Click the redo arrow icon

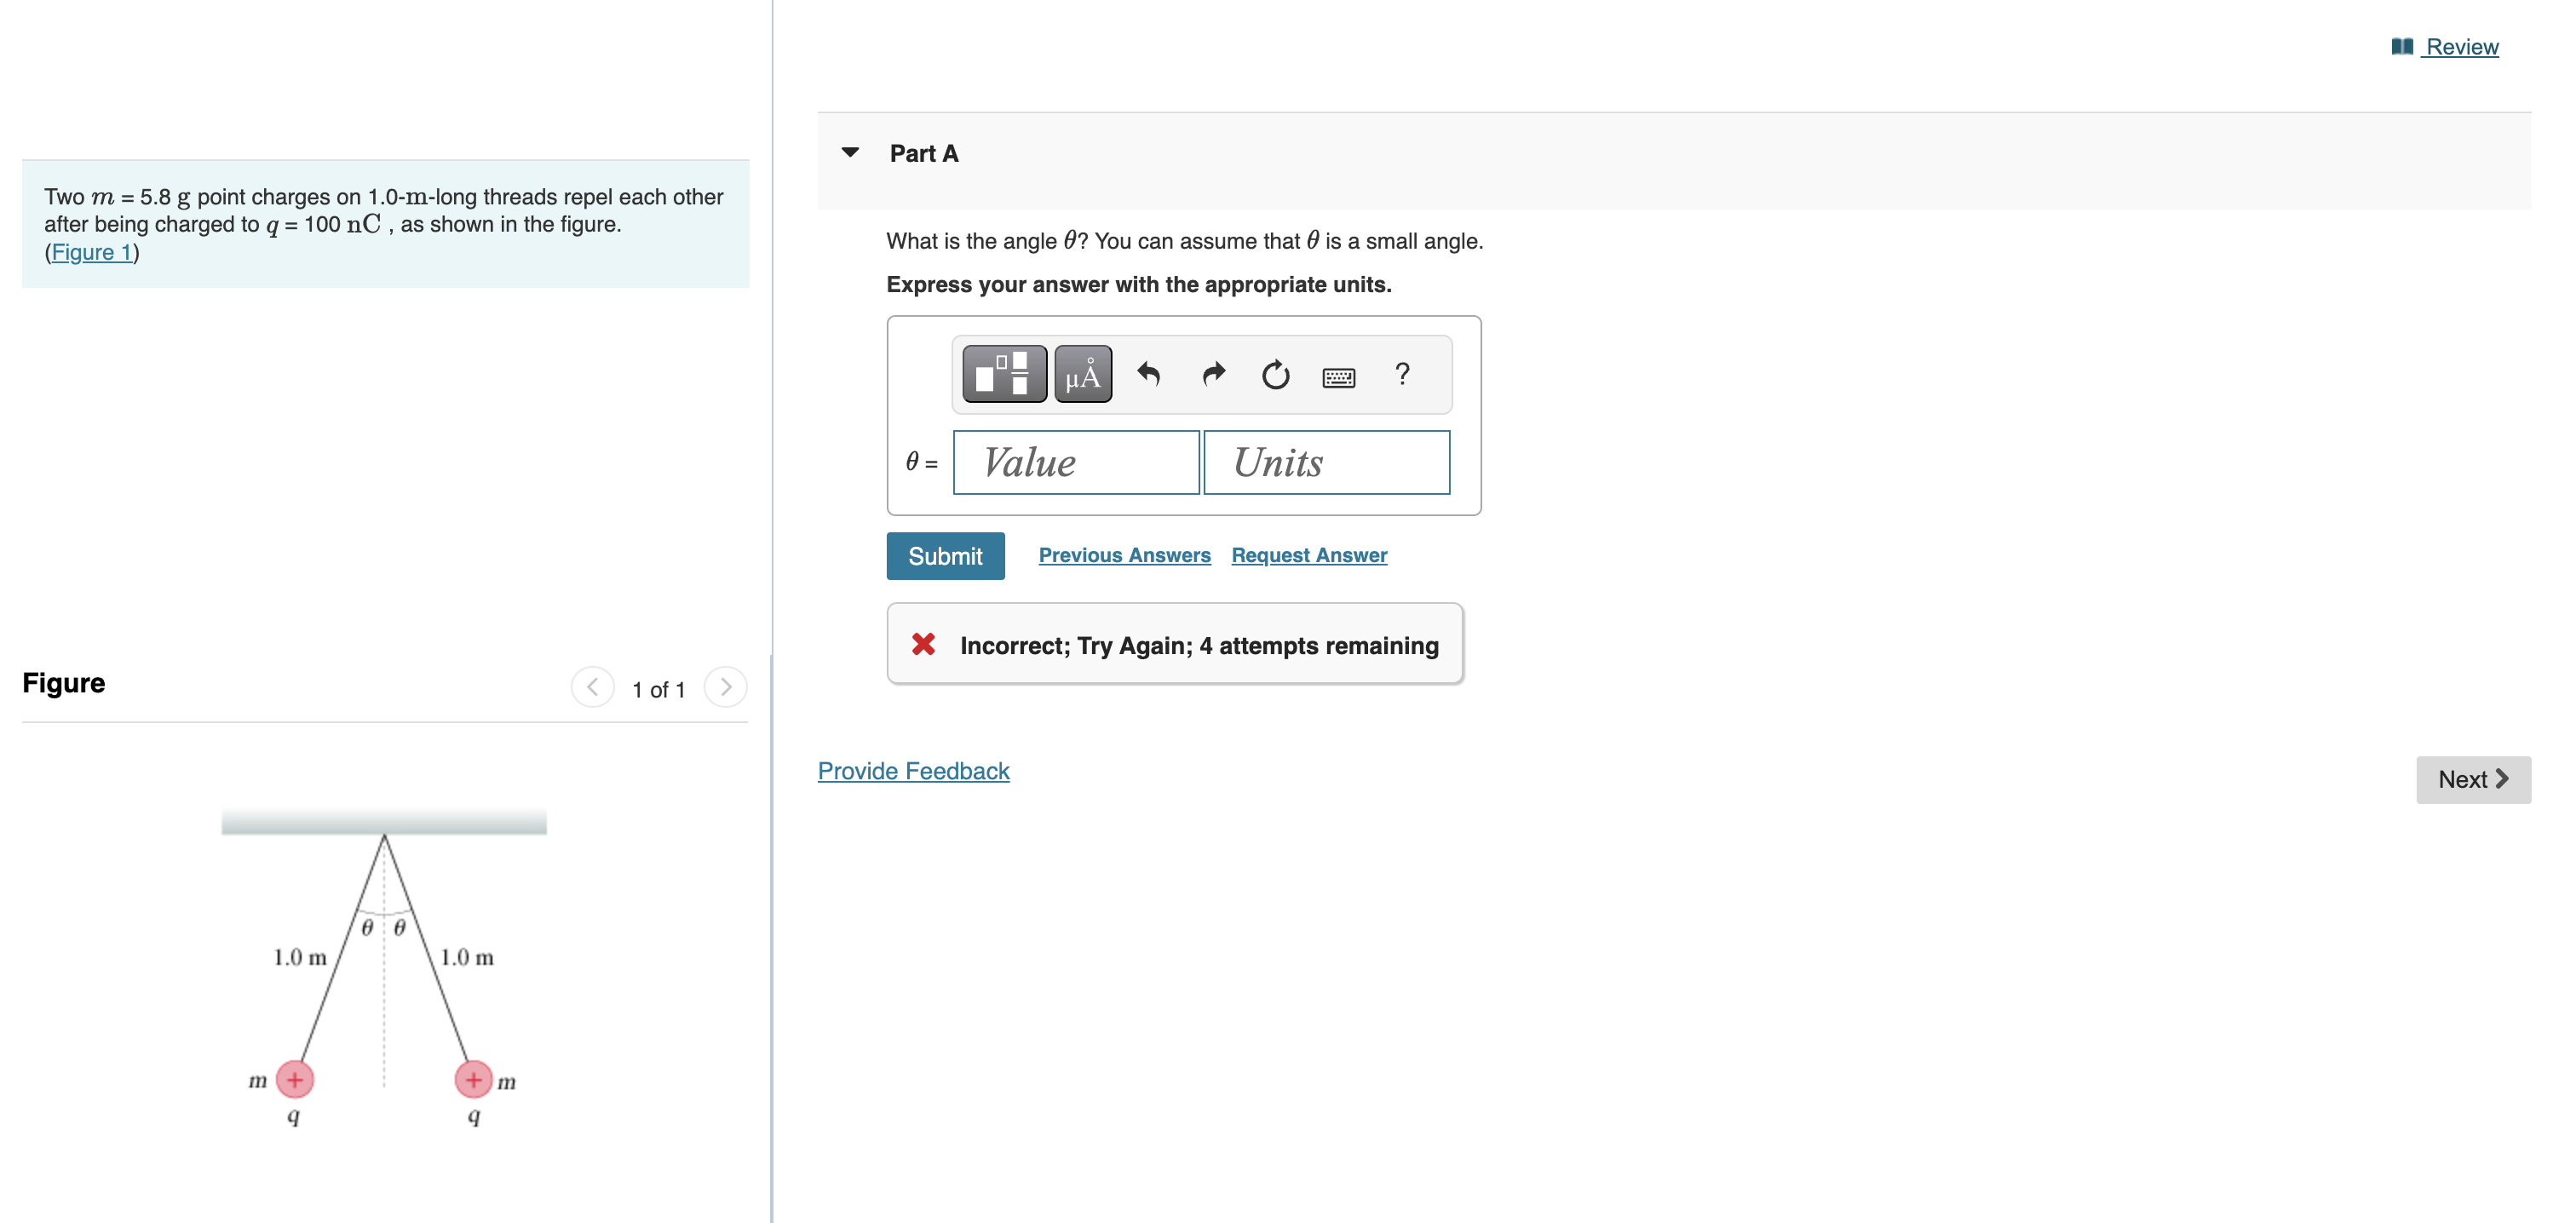[x=1212, y=374]
